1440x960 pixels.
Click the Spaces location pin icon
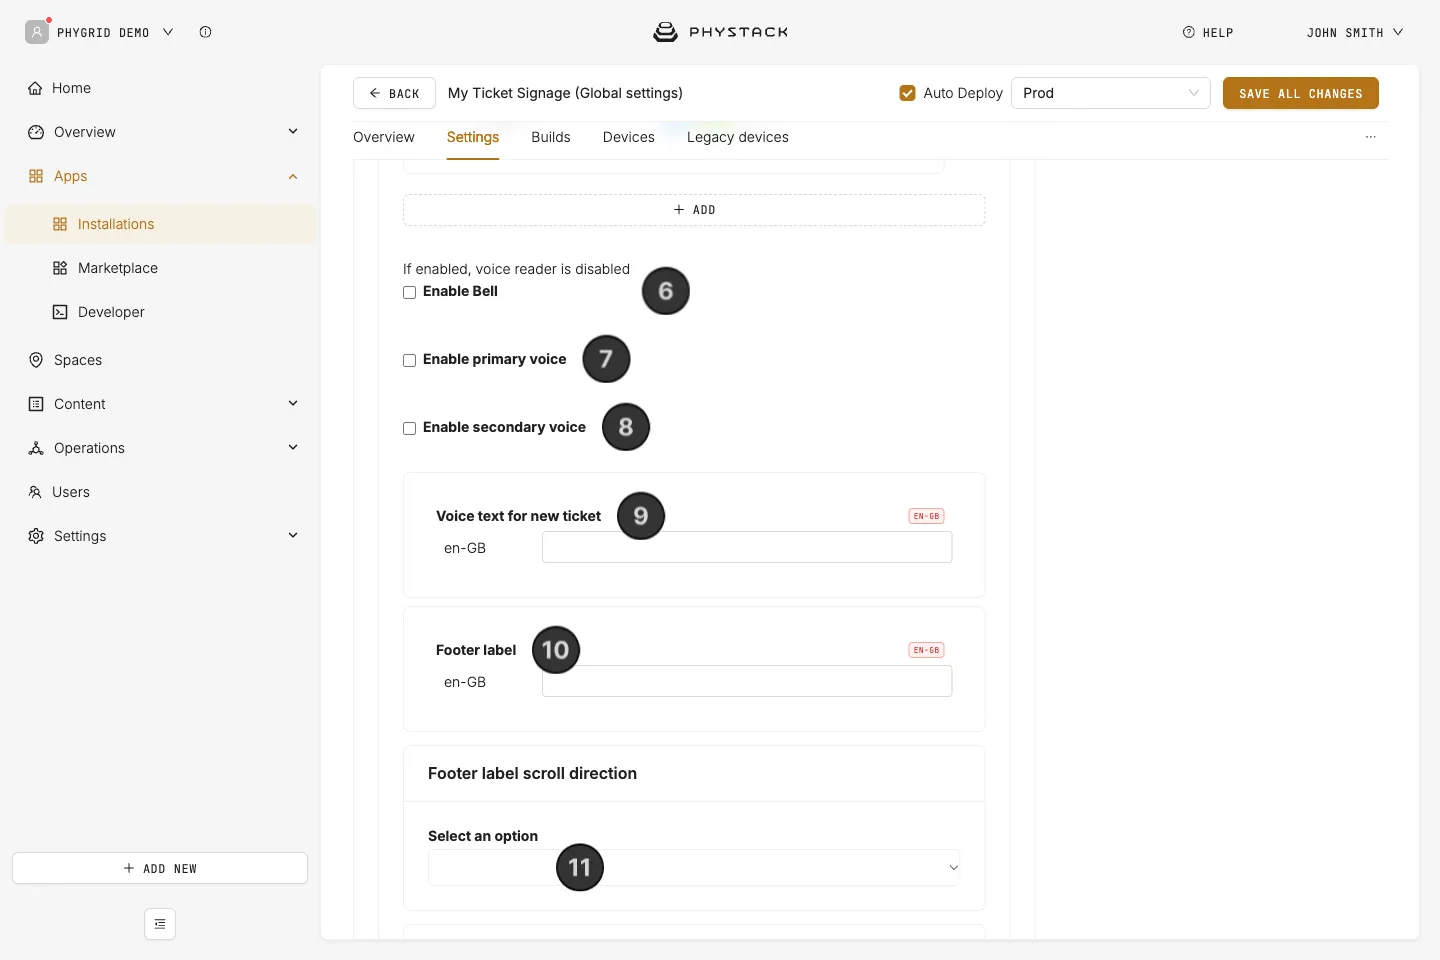pyautogui.click(x=36, y=360)
